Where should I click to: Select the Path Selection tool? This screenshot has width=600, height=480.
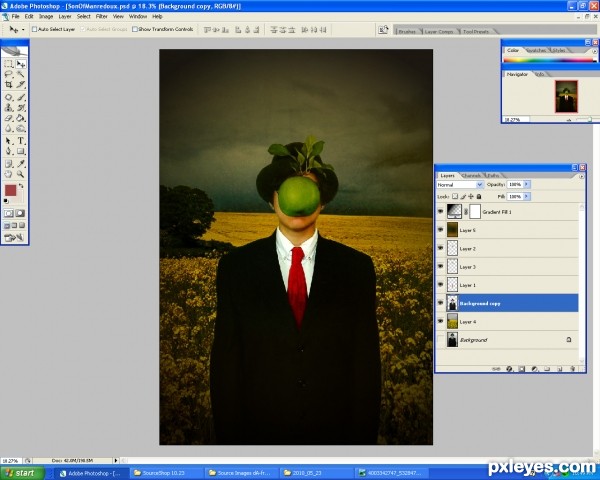click(9, 141)
